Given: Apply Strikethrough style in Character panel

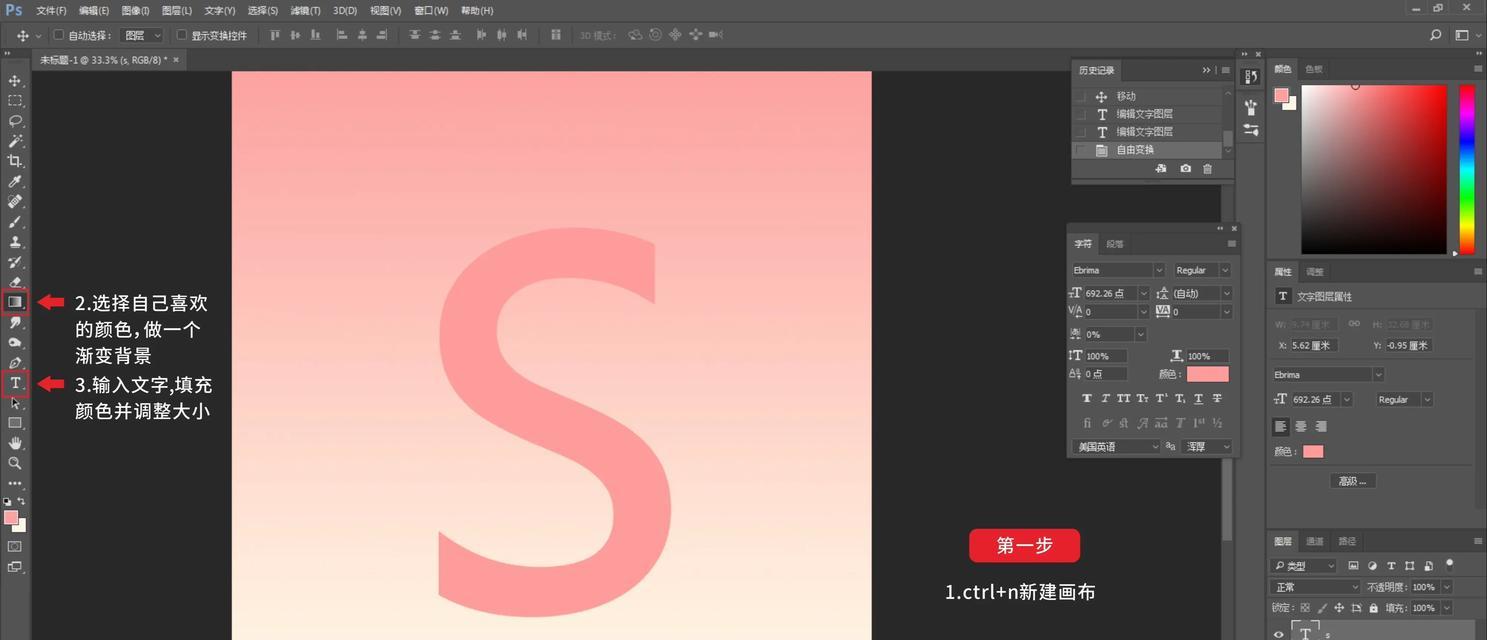Looking at the screenshot, I should (x=1217, y=398).
